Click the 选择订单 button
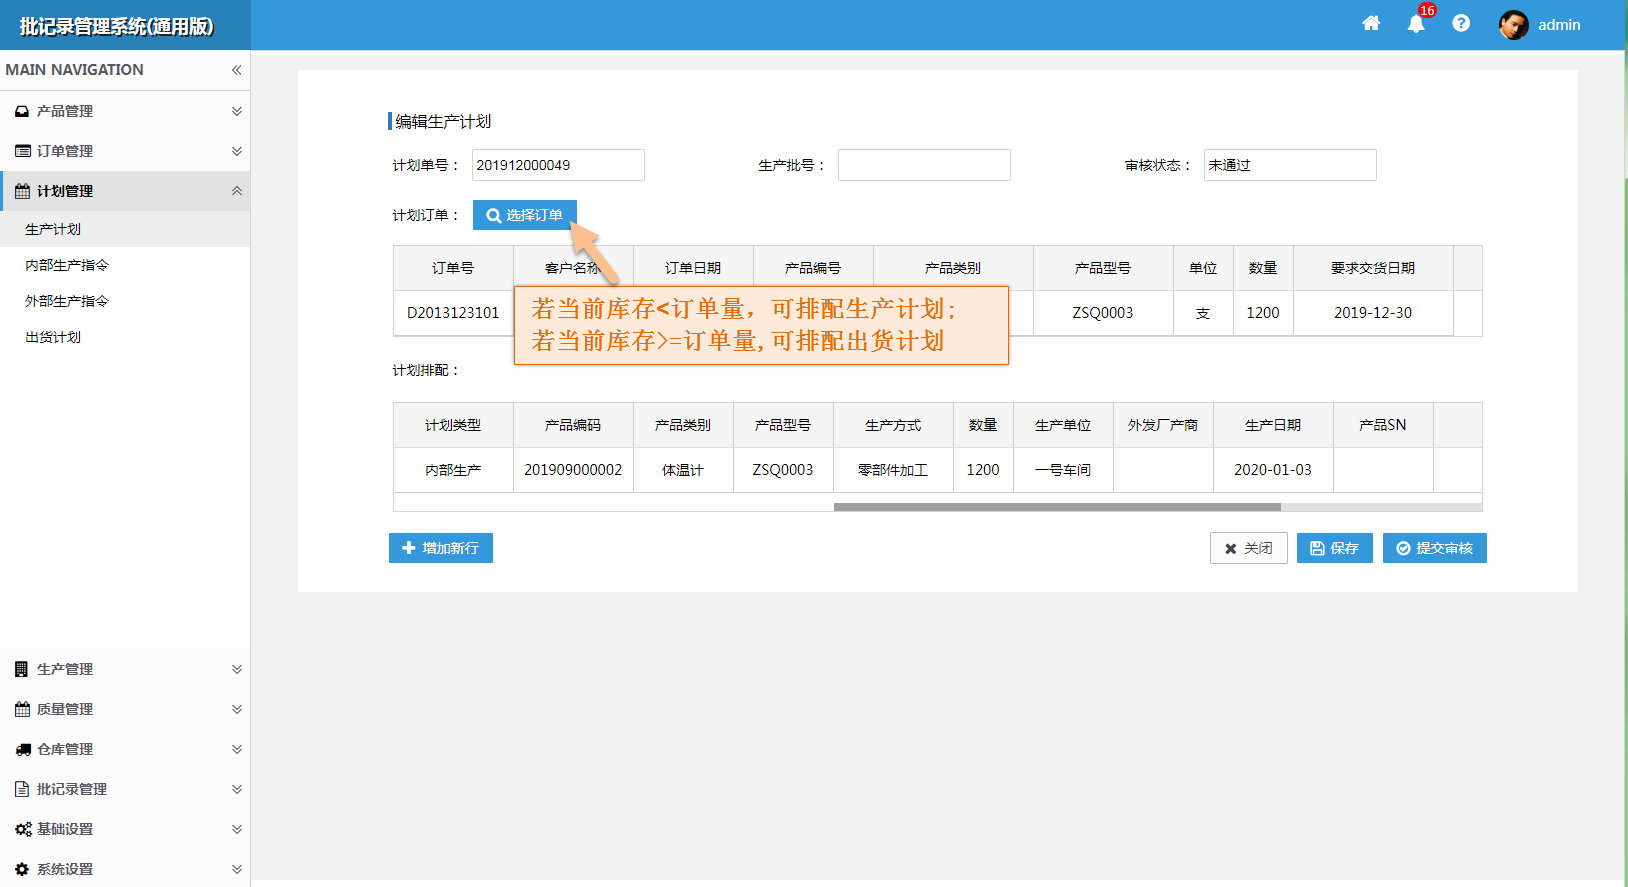This screenshot has height=887, width=1628. pos(524,215)
